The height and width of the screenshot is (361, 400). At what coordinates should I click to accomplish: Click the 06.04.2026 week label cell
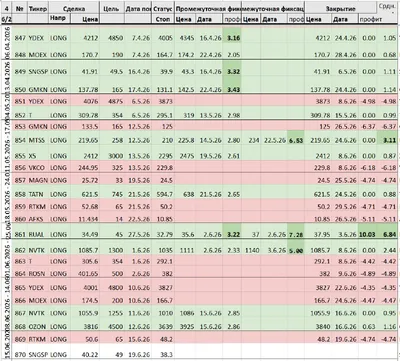pyautogui.click(x=6, y=43)
